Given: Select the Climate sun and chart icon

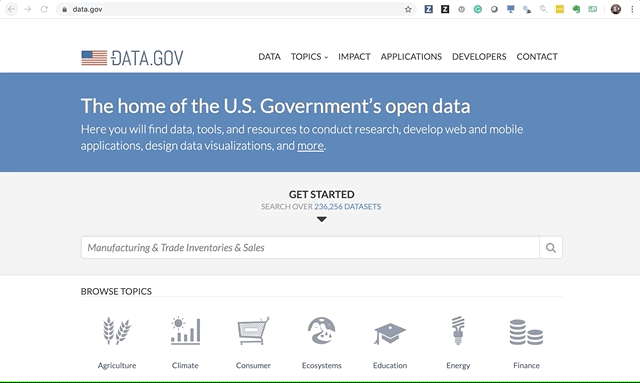Looking at the screenshot, I should [x=185, y=331].
